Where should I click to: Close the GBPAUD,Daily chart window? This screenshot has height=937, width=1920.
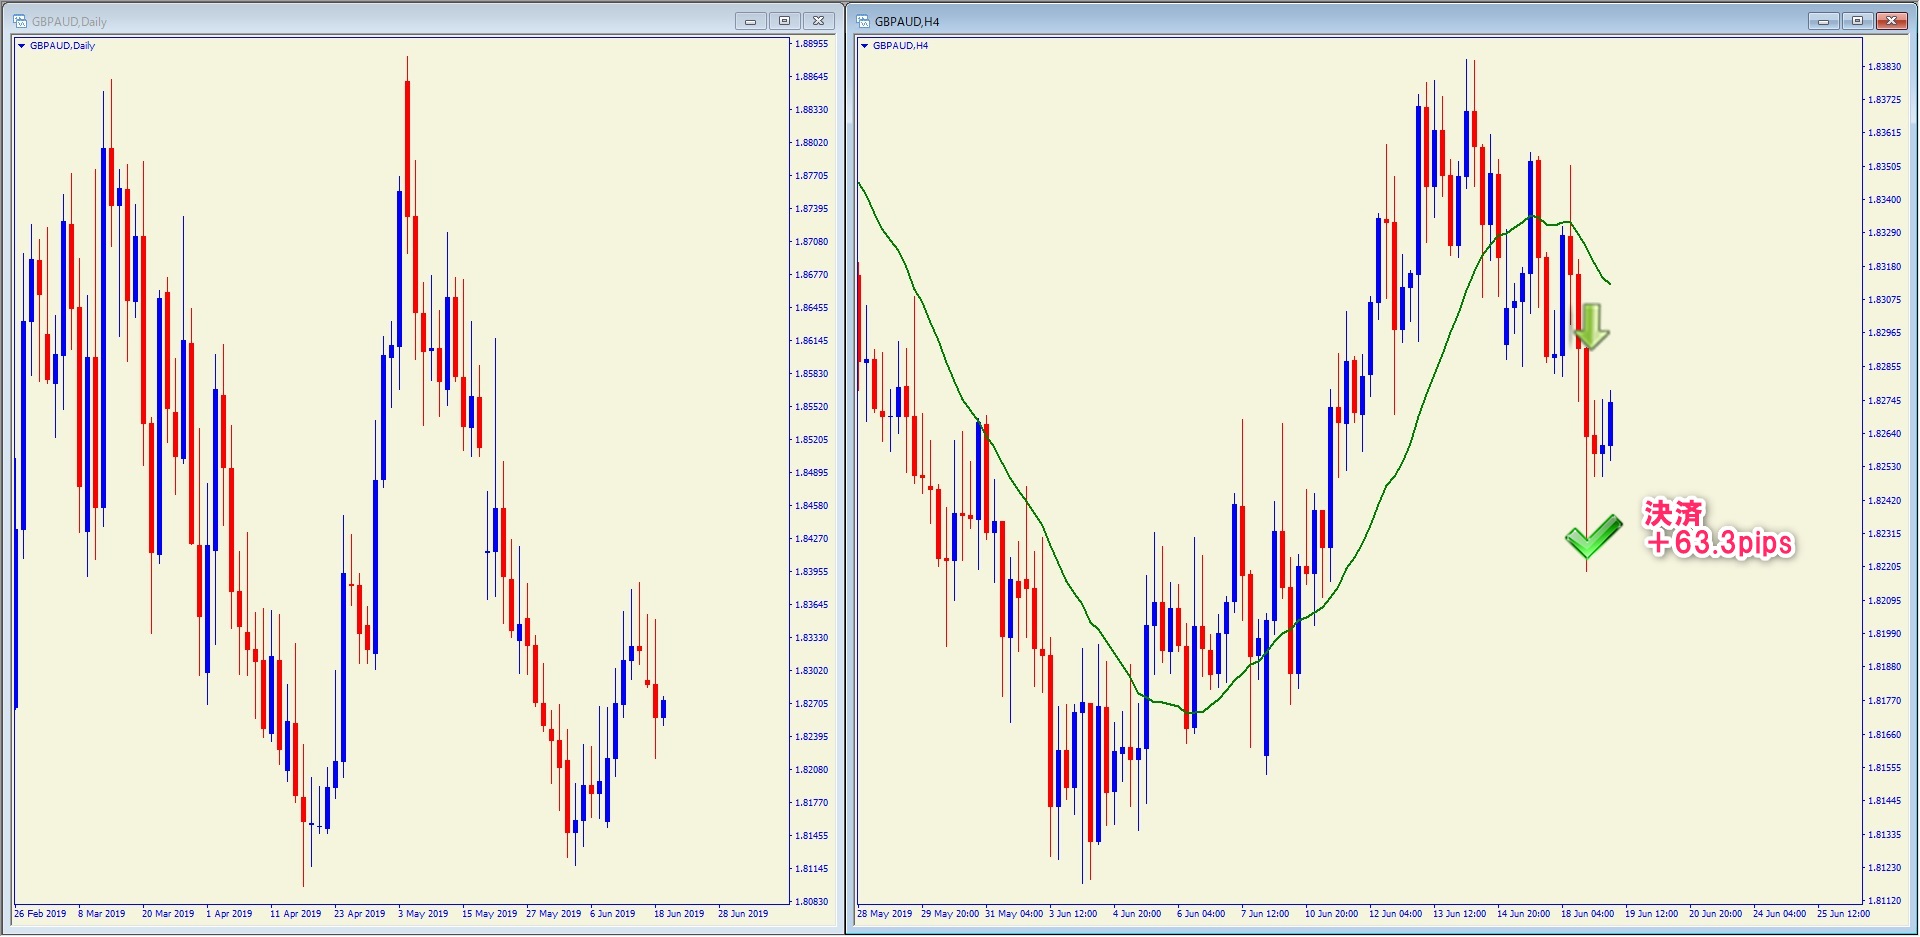click(x=818, y=21)
